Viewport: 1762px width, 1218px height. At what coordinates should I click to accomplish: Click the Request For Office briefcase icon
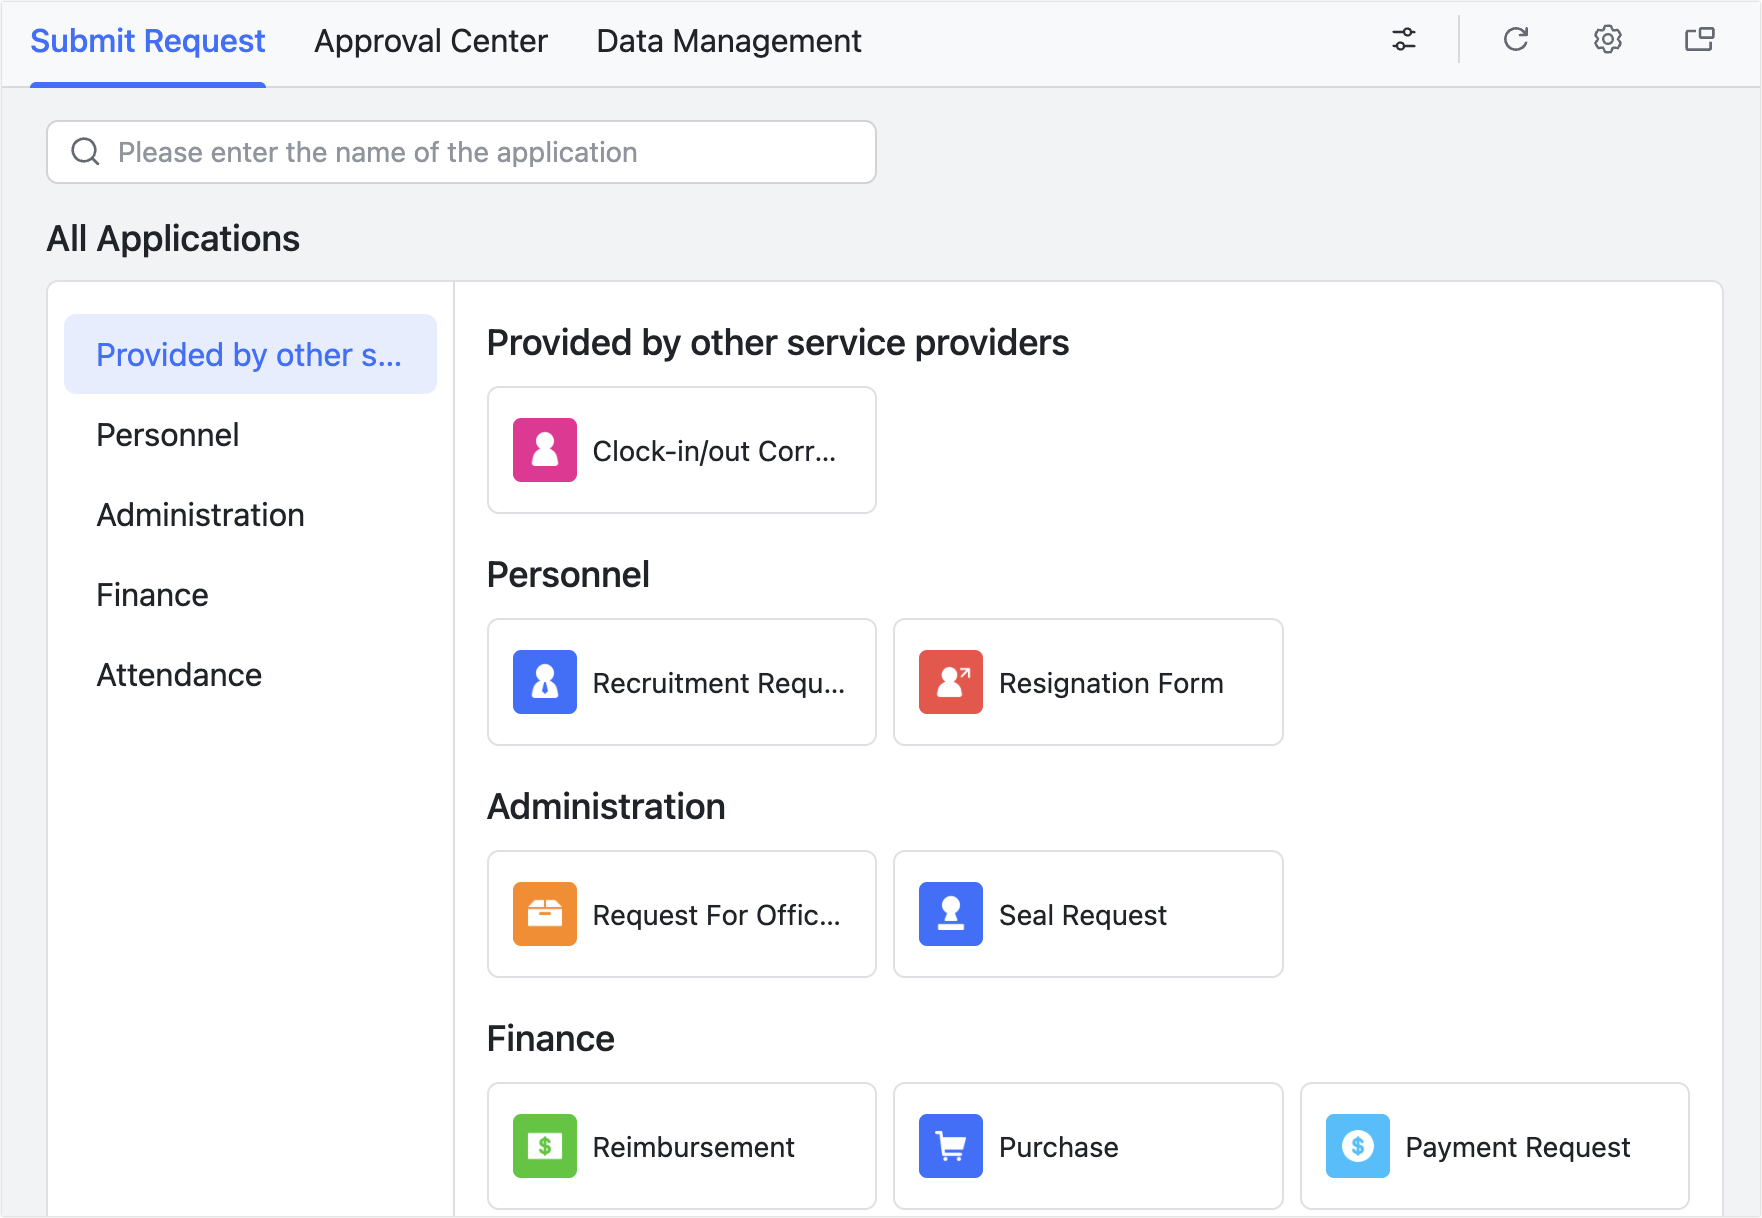(x=544, y=913)
